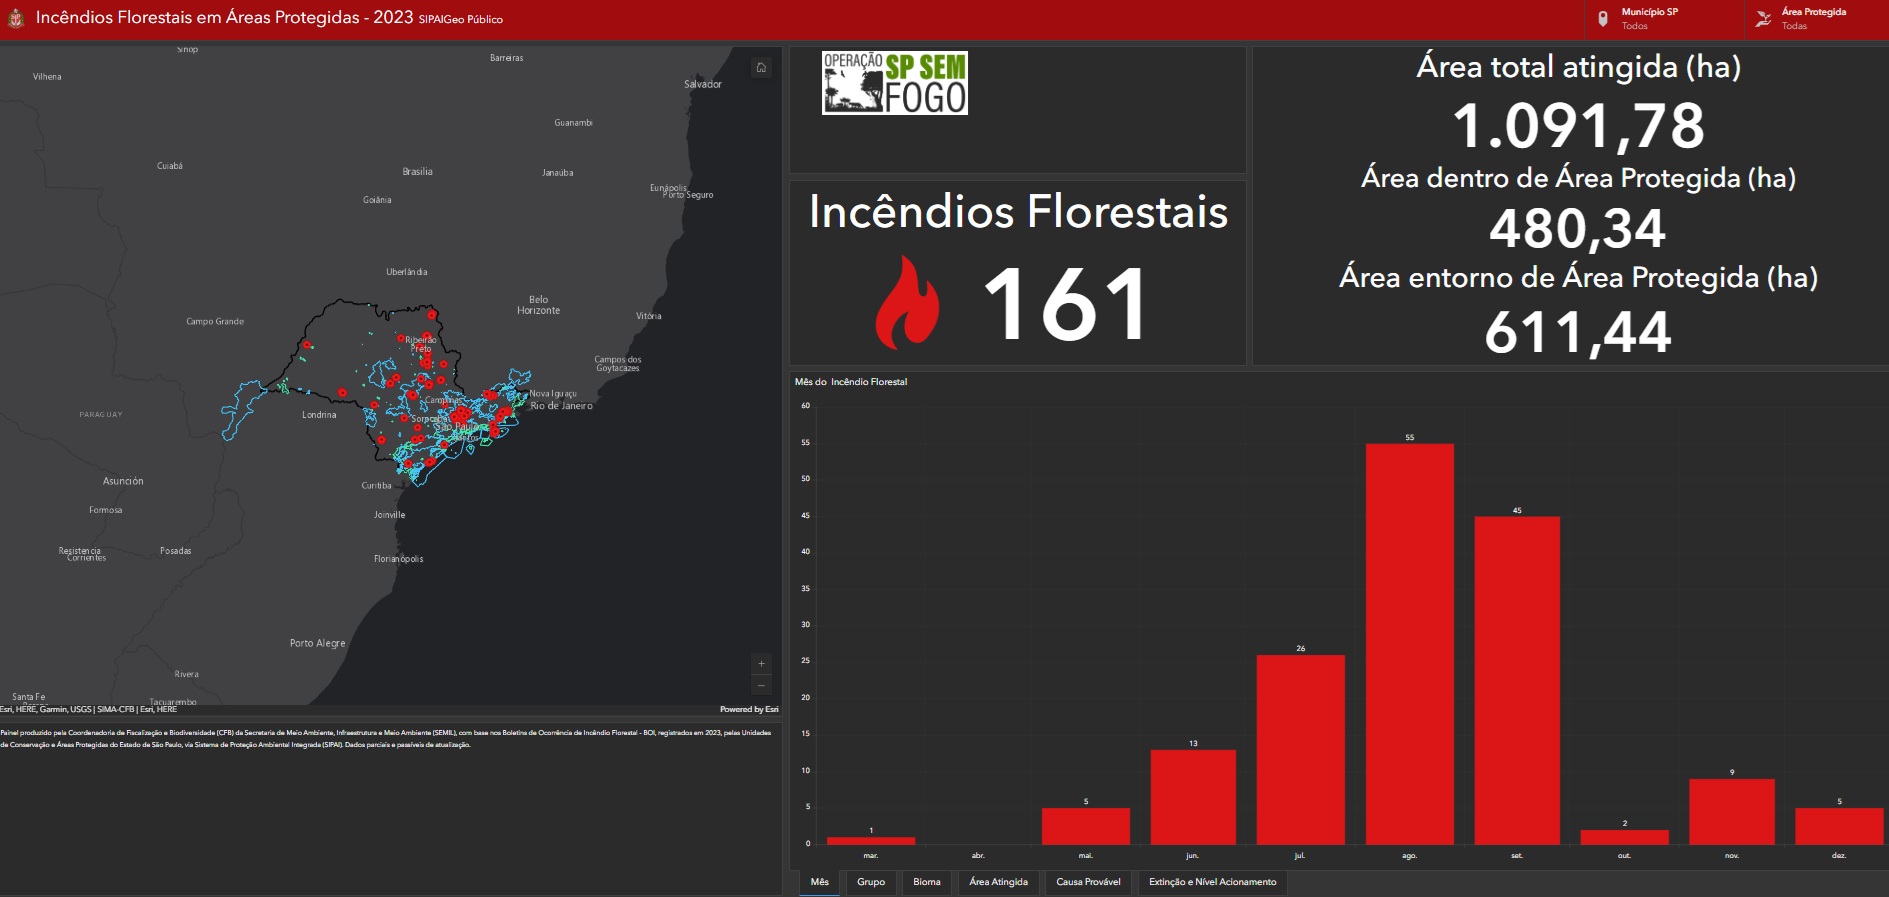
Task: Click the SIPAIGeo Público subtitle text
Action: (461, 20)
